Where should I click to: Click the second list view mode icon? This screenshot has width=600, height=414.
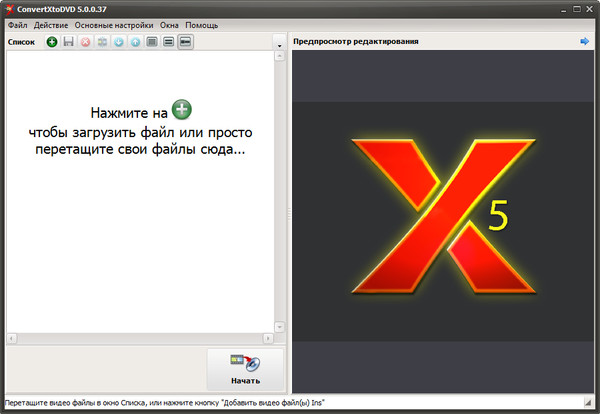point(169,42)
